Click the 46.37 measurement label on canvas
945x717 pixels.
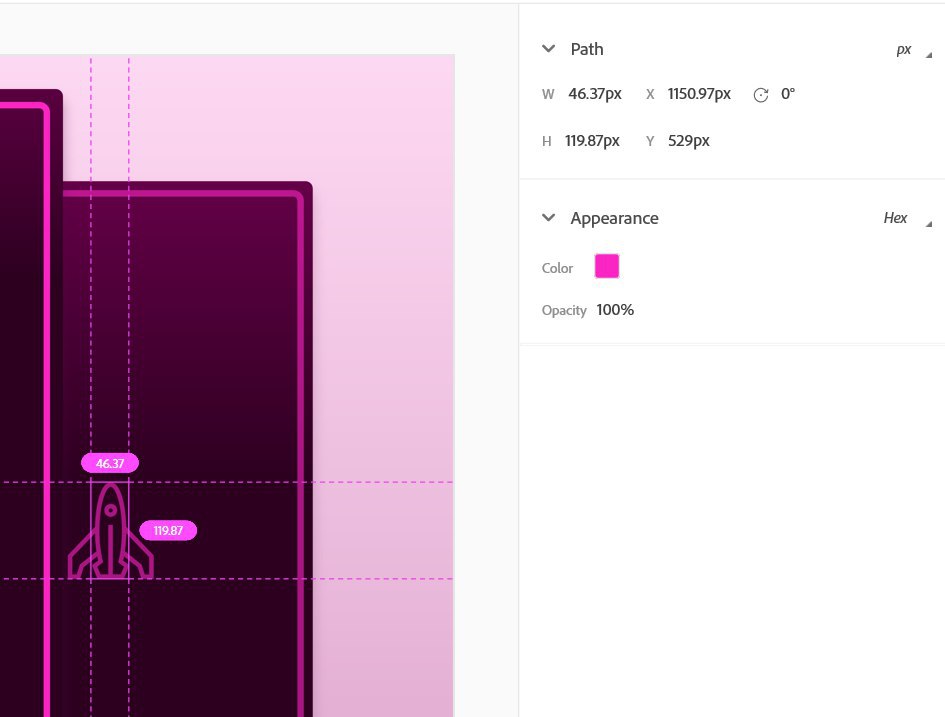110,463
